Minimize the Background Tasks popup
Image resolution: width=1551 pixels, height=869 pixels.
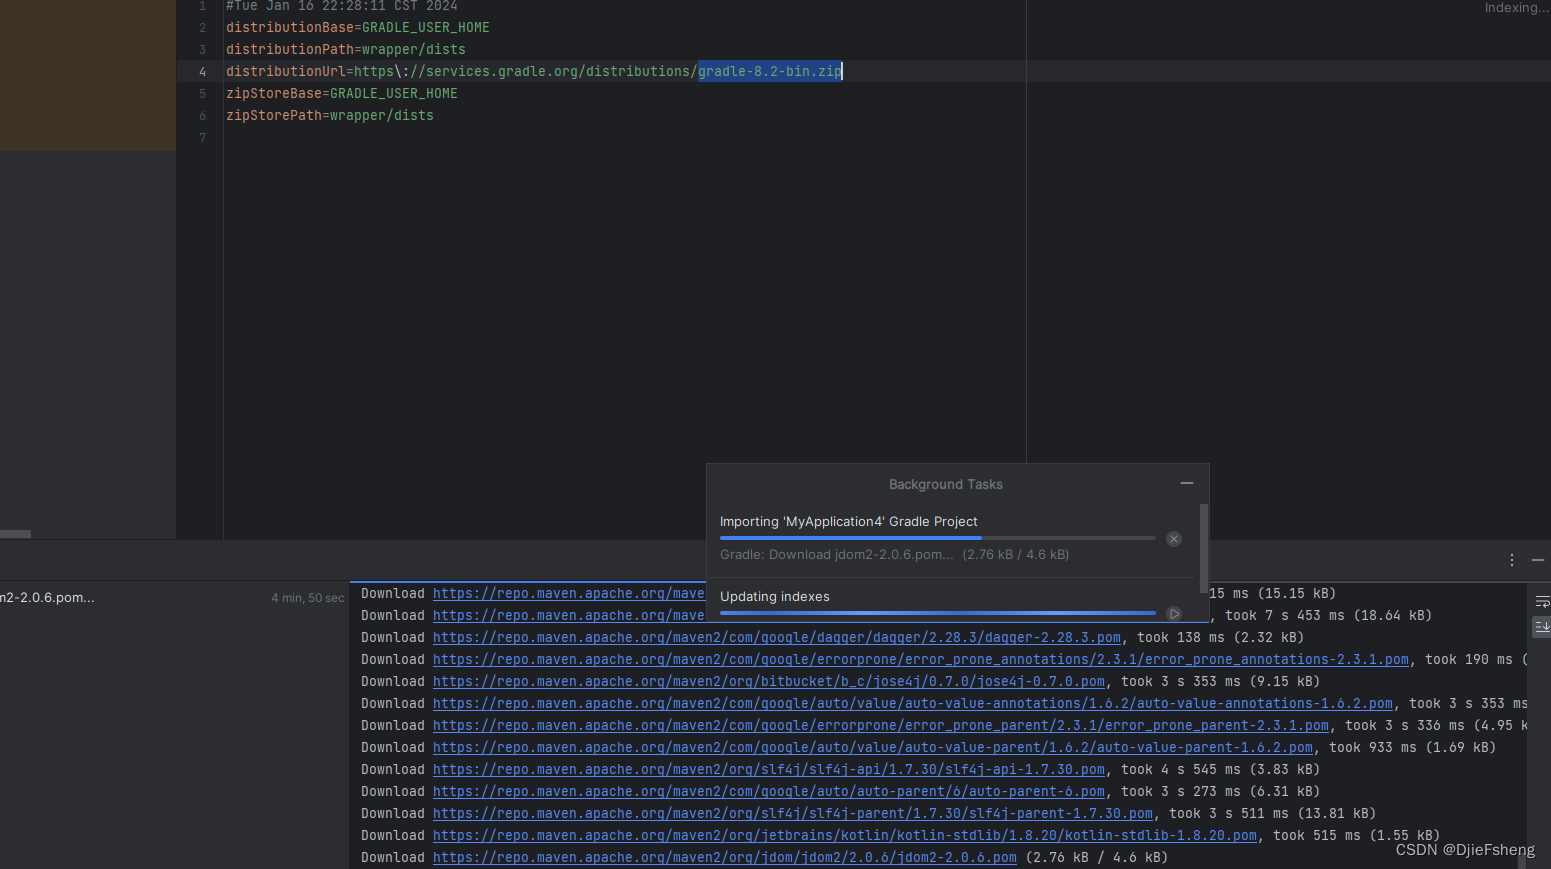(1187, 483)
